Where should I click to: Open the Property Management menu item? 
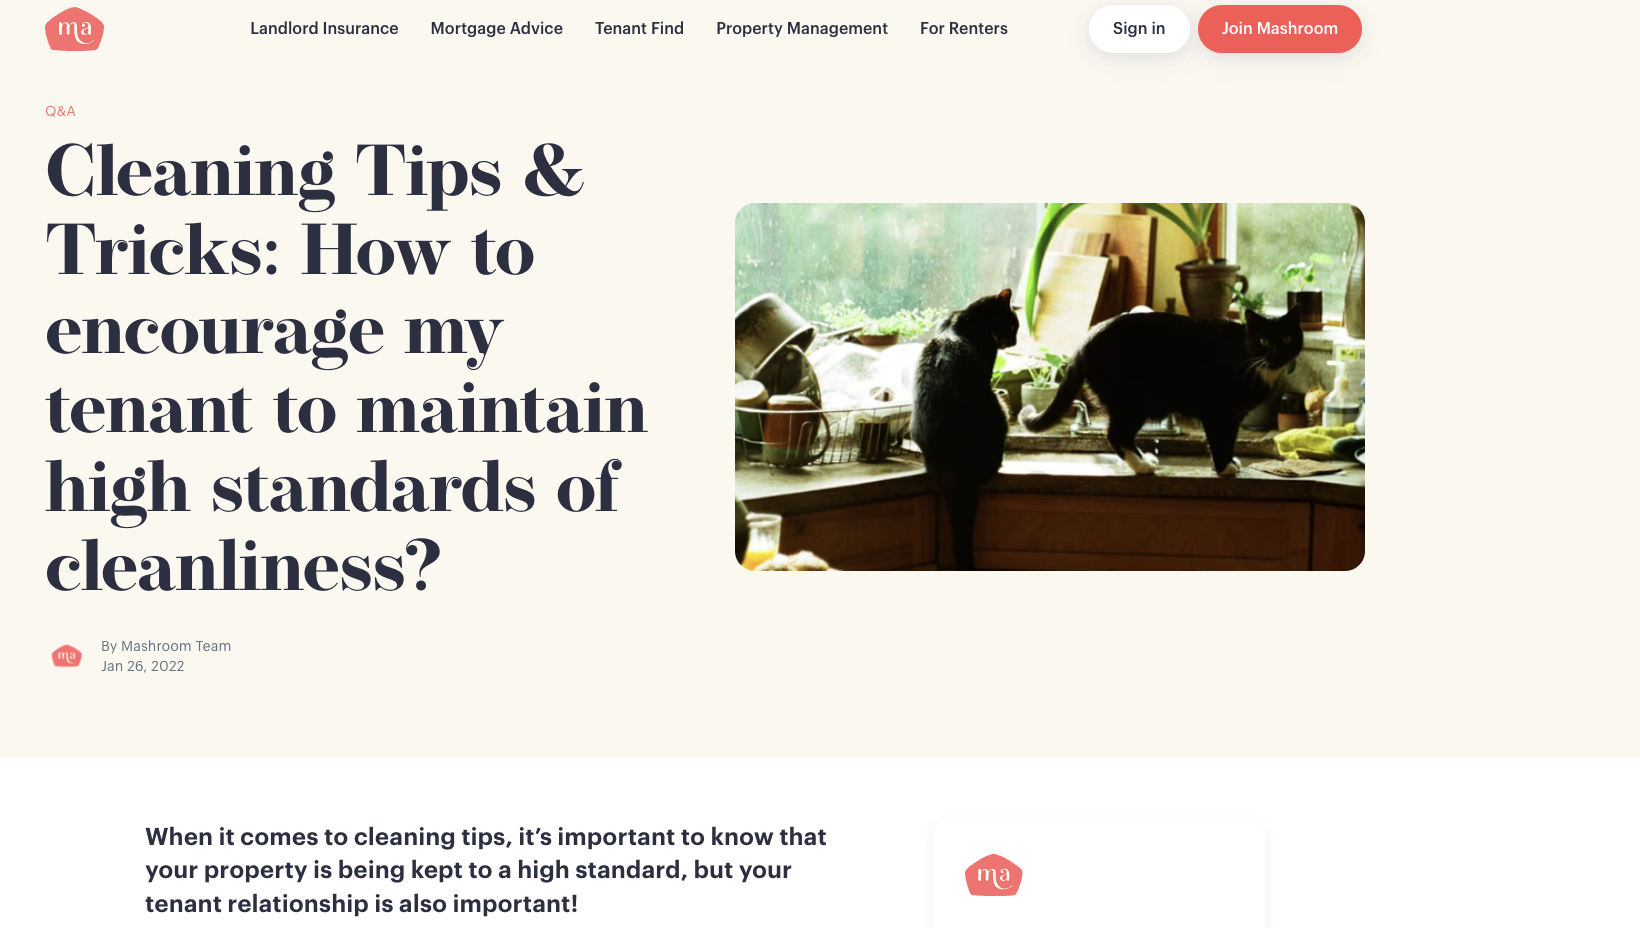click(x=802, y=28)
